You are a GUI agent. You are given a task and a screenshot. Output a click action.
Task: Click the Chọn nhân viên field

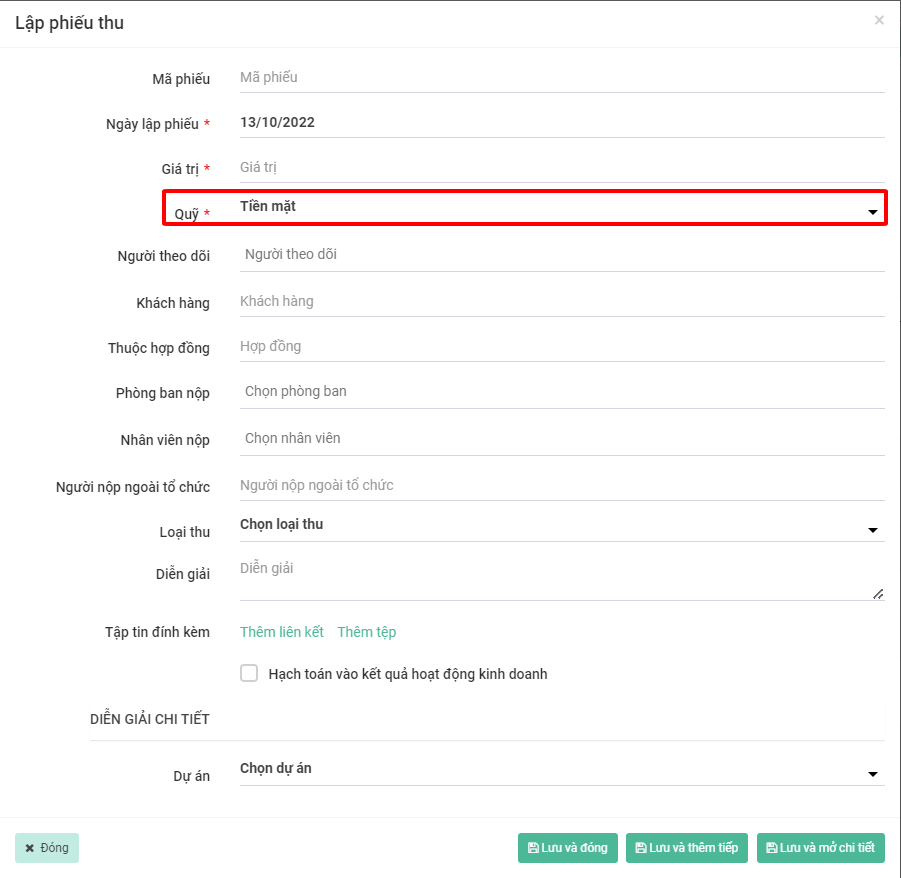560,439
